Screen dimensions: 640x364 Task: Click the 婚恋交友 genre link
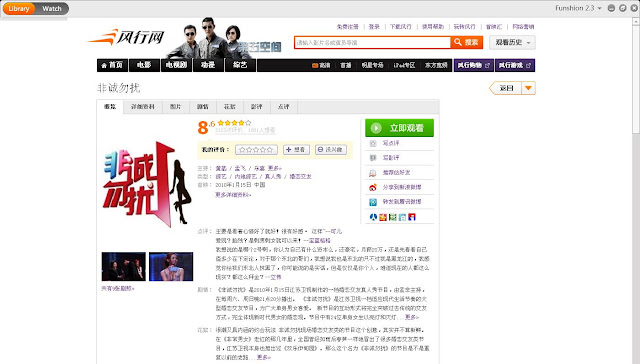click(300, 176)
